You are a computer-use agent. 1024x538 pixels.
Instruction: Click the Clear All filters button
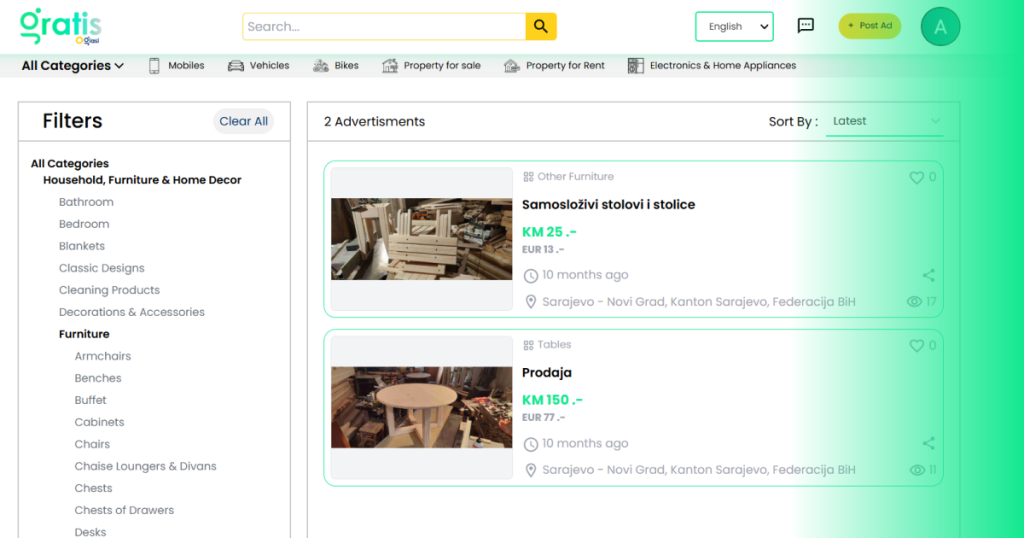243,121
